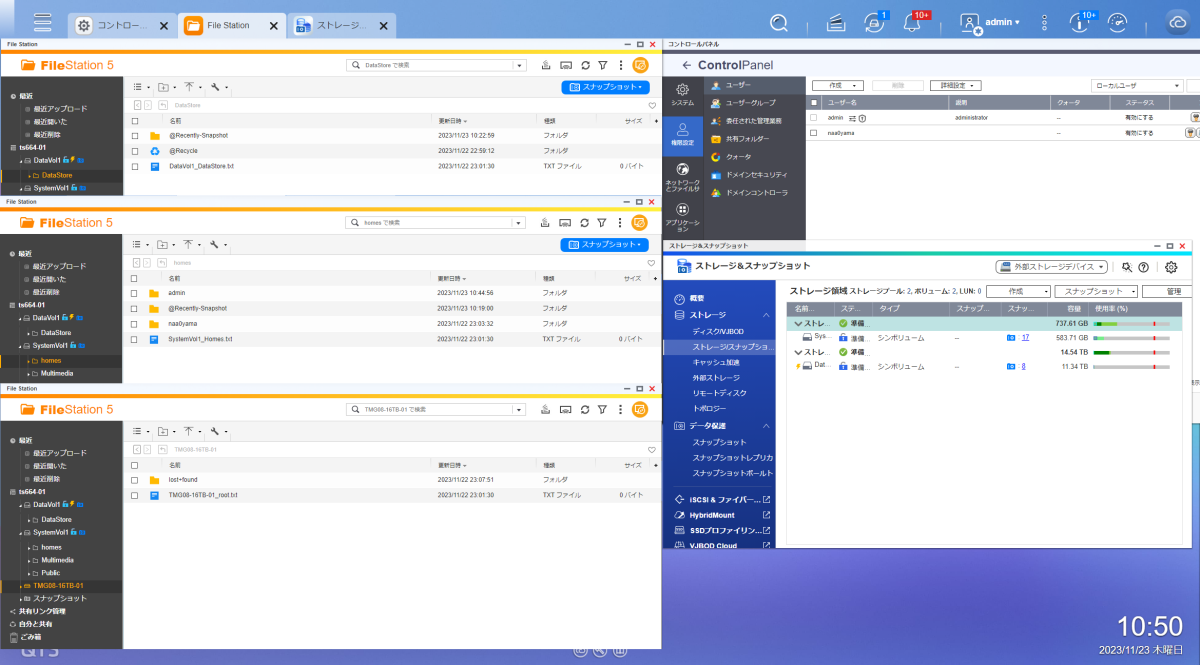This screenshot has height=665, width=1200.
Task: Open external devices icon with blue badge 1
Action: click(x=873, y=22)
